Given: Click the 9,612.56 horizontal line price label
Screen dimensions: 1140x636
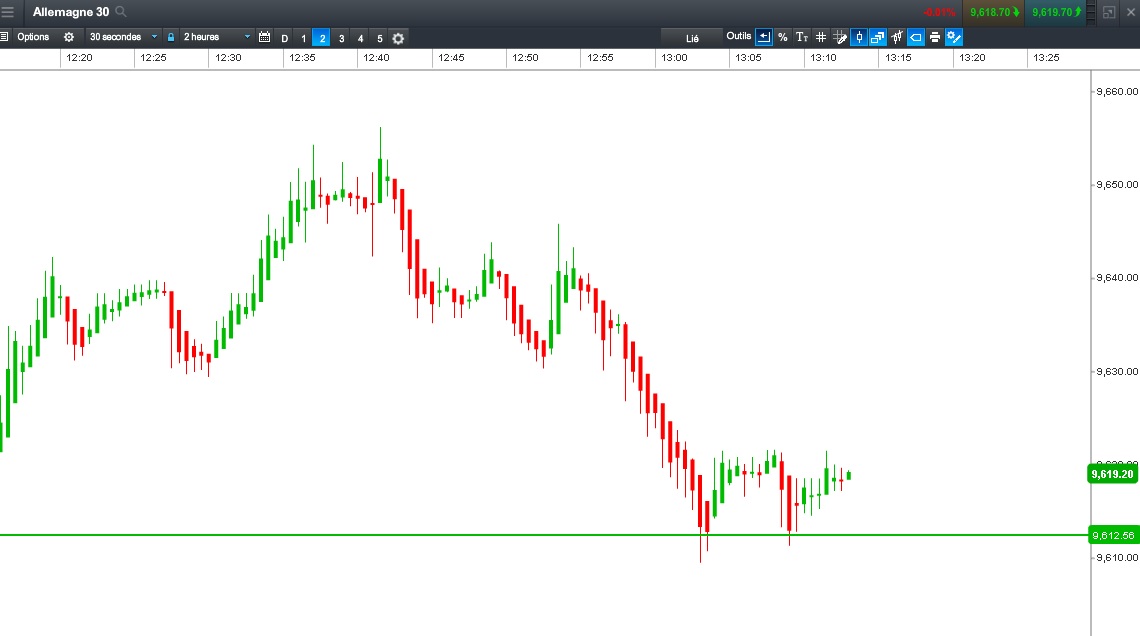Looking at the screenshot, I should point(1112,536).
